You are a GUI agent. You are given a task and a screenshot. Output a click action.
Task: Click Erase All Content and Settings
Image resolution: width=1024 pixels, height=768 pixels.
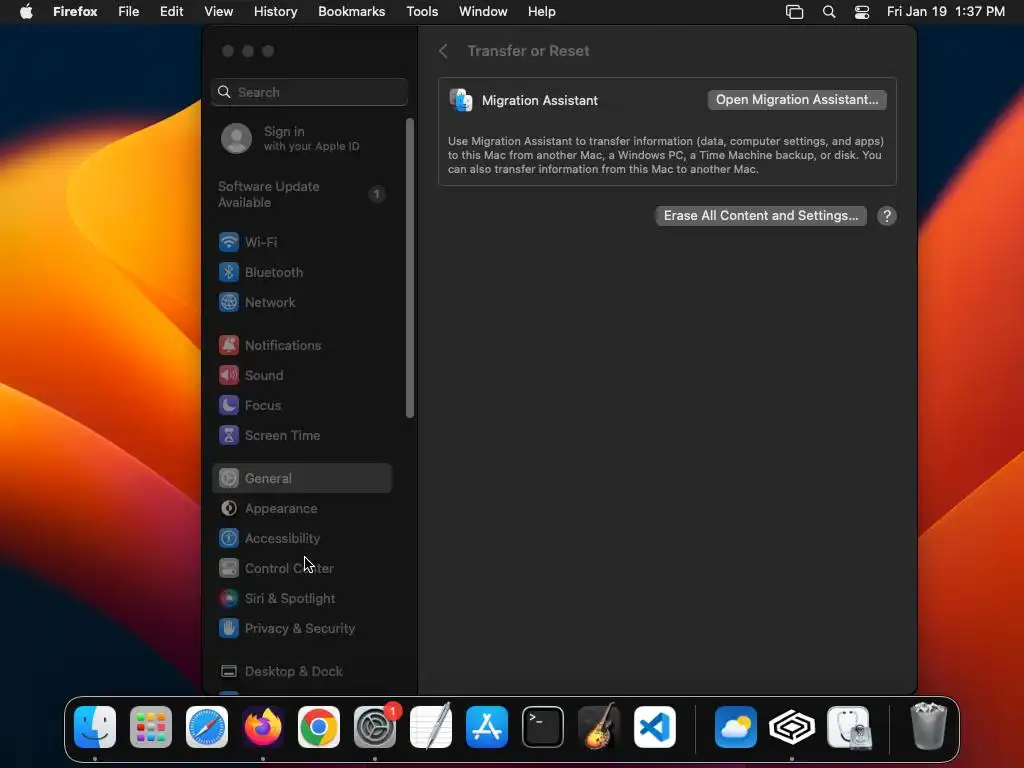pyautogui.click(x=761, y=216)
